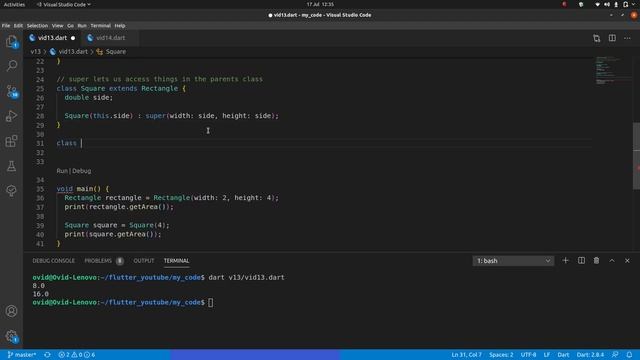The width and height of the screenshot is (640, 360).
Task: Open the Run and Debug view
Action: 11,116
